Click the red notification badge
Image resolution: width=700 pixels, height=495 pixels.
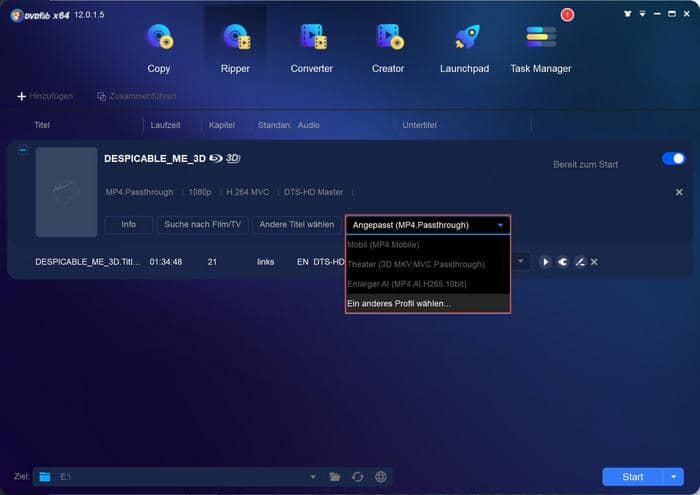click(567, 15)
